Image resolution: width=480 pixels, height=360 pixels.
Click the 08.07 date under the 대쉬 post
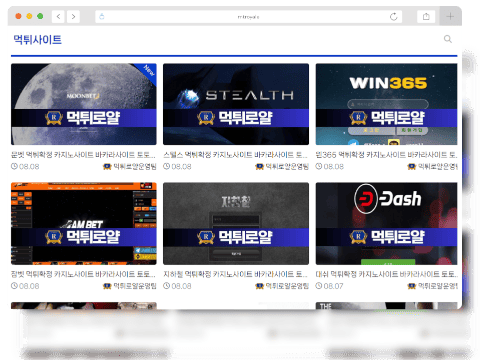[x=333, y=286]
